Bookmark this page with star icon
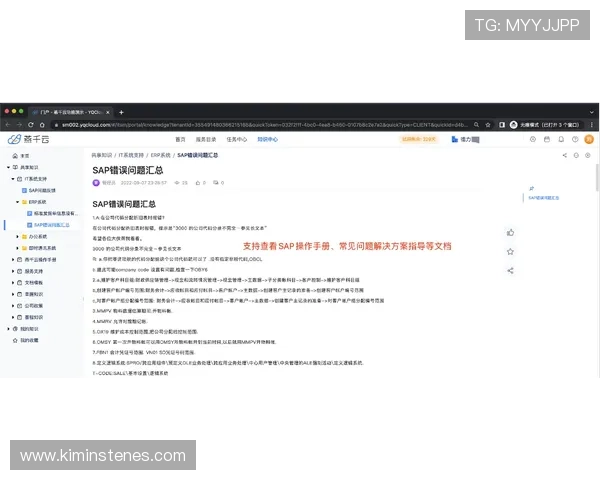Screen dimensions: 600x480 coord(488,125)
